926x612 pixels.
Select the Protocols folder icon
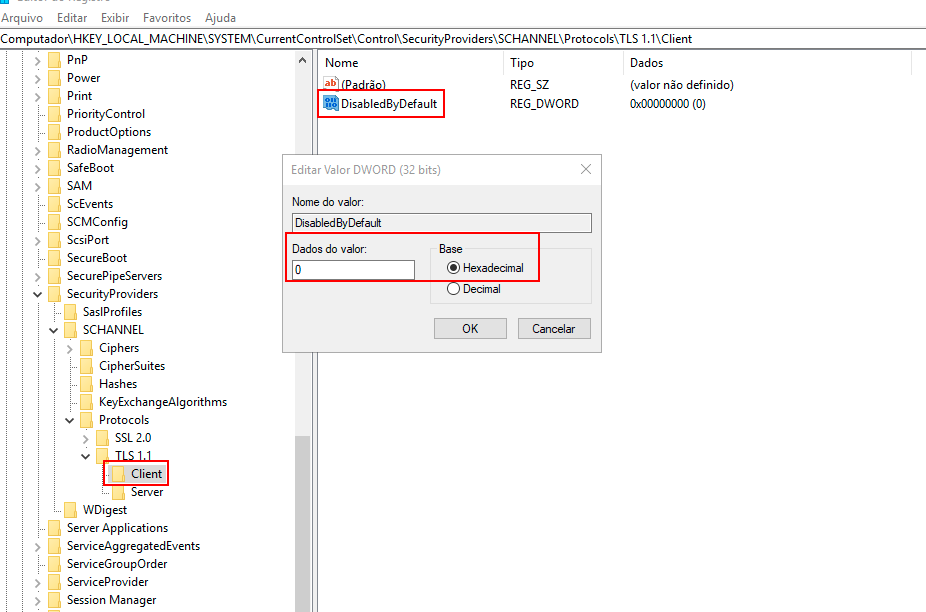coord(86,420)
